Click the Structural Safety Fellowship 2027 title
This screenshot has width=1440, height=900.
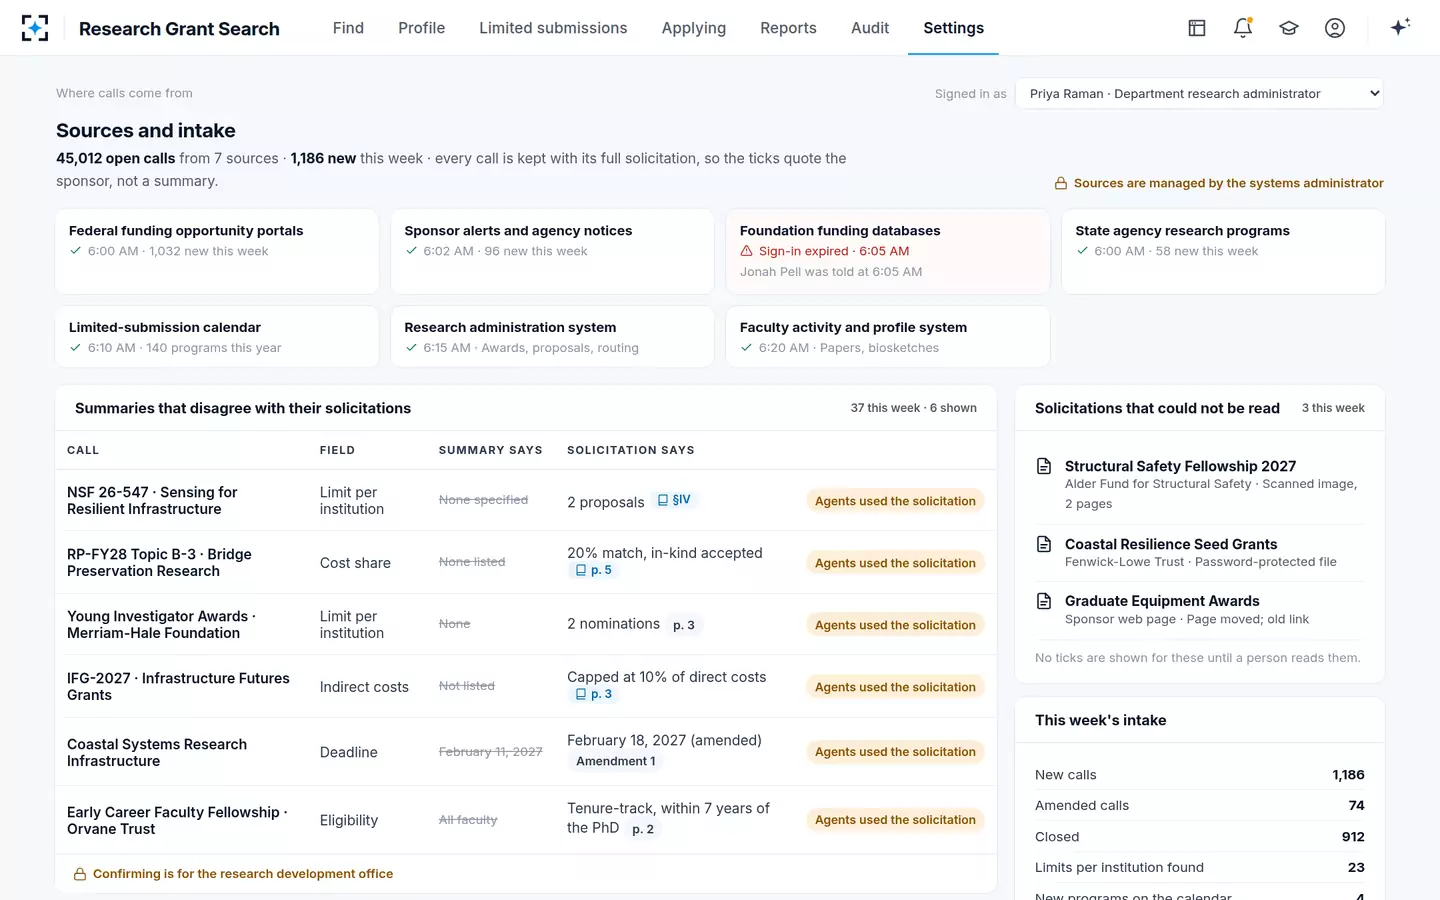click(1180, 466)
